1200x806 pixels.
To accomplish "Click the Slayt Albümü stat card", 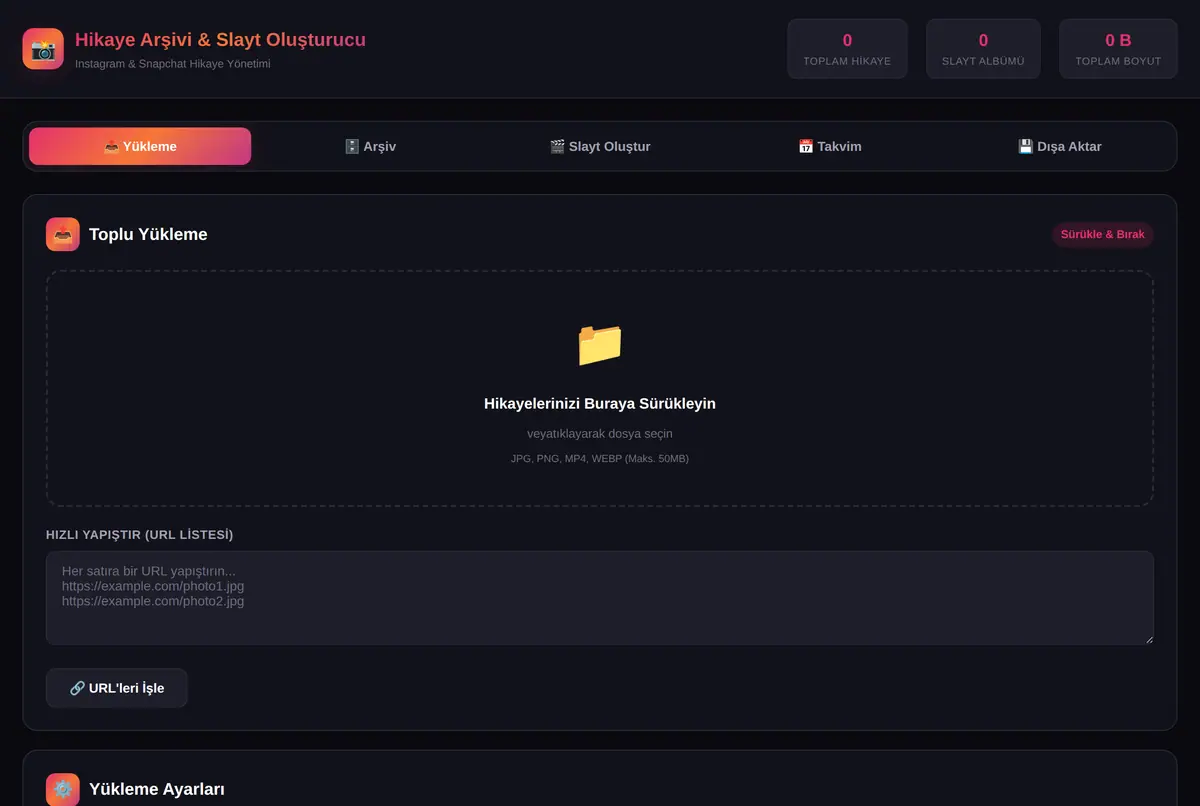I will 983,49.
